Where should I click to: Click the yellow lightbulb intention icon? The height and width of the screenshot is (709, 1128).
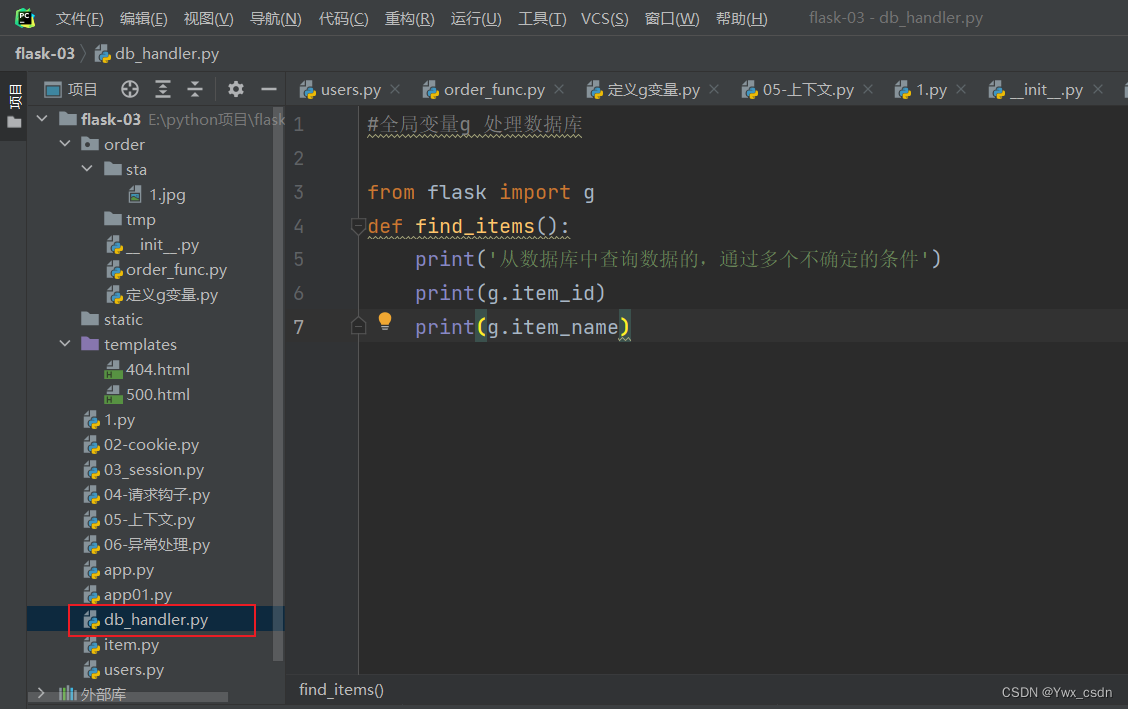pyautogui.click(x=385, y=322)
